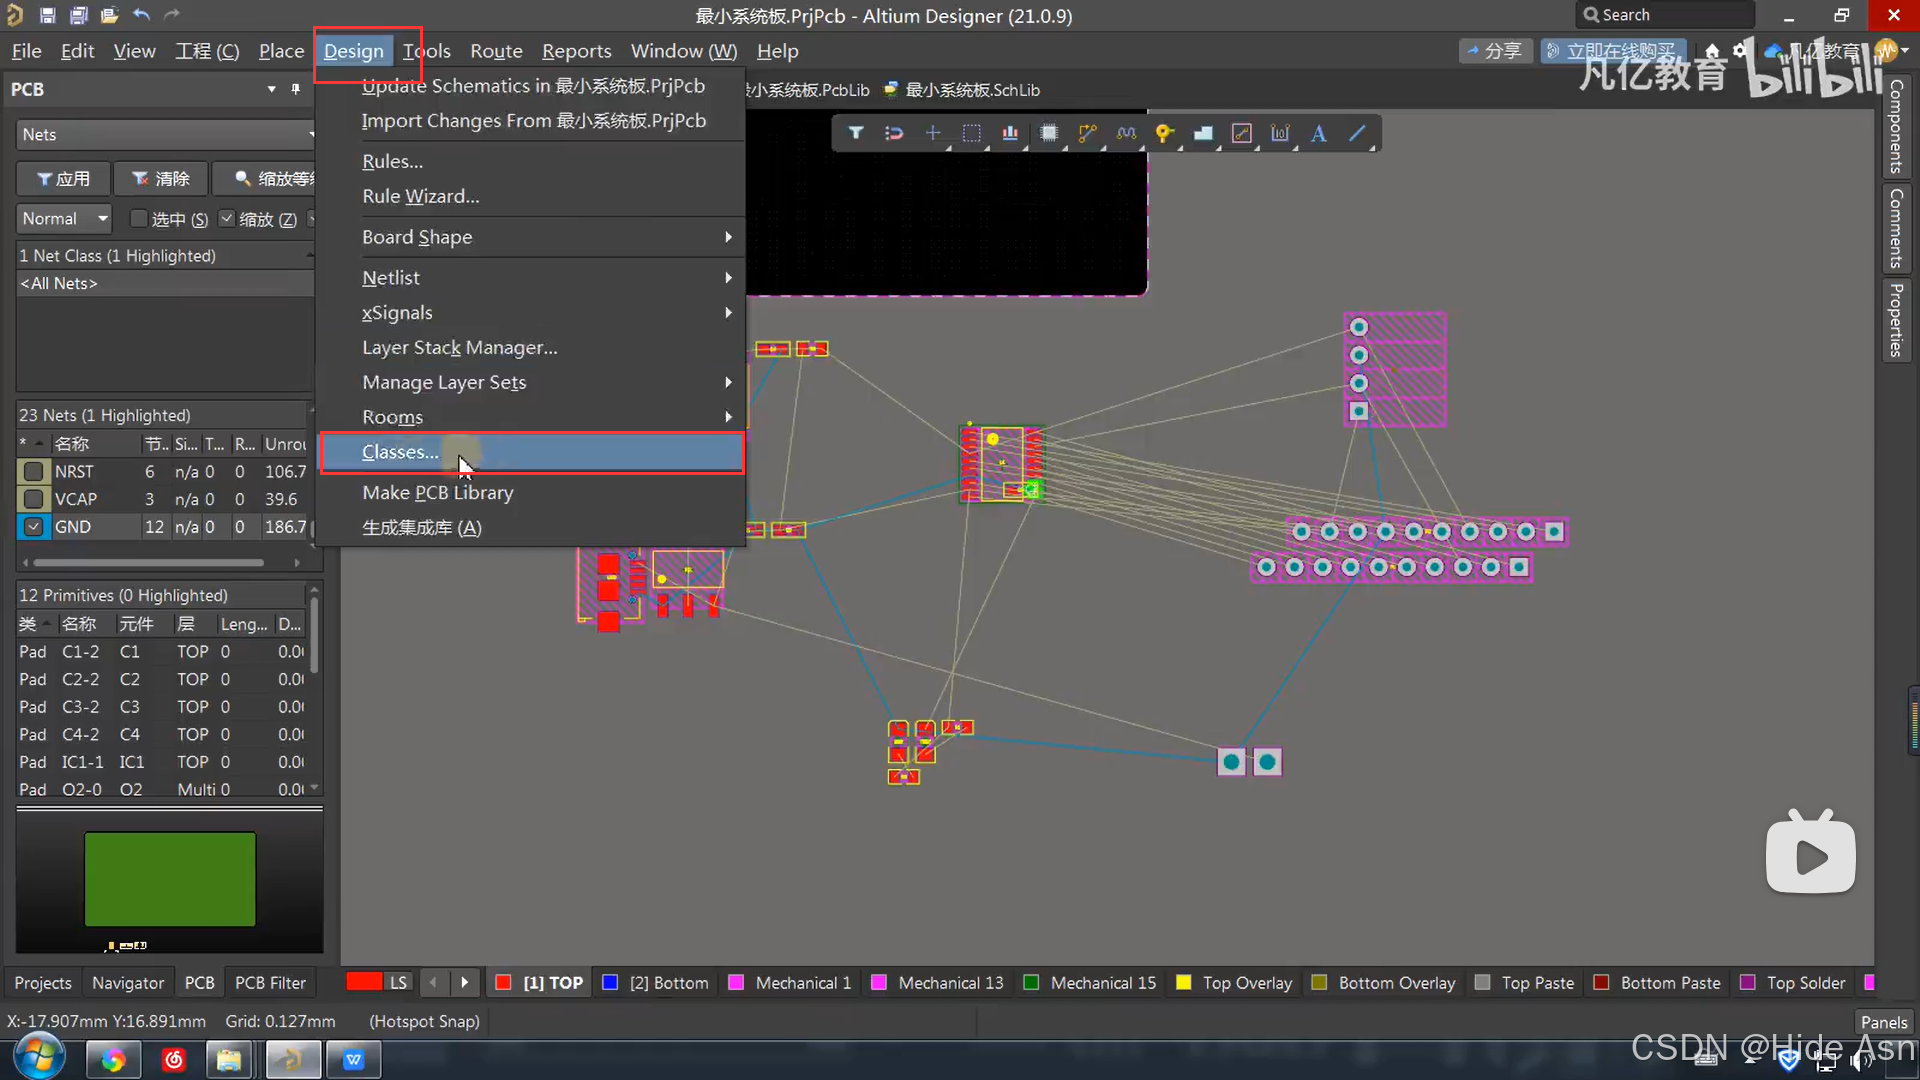Open Chrome from the Windows taskbar
The height and width of the screenshot is (1080, 1920).
pos(112,1060)
